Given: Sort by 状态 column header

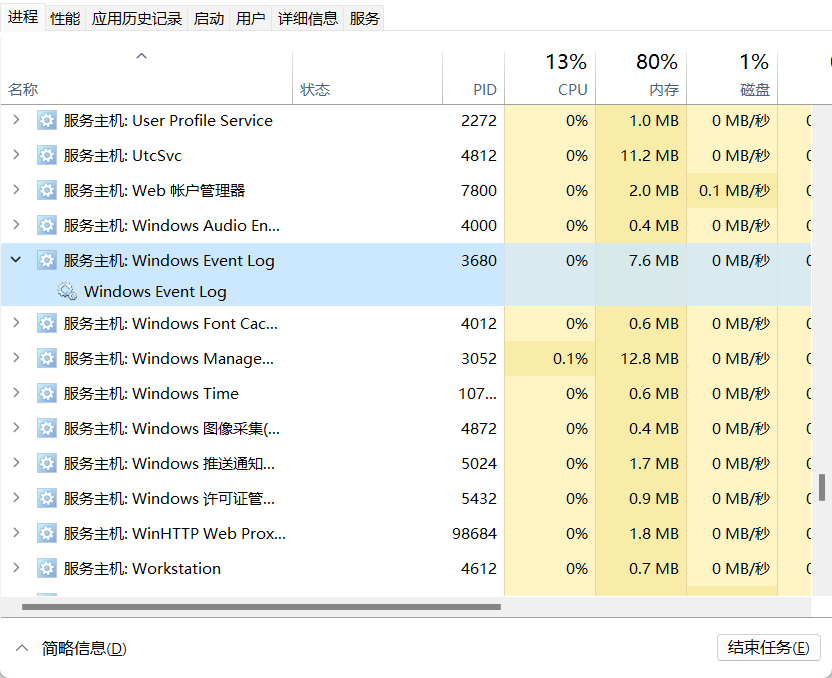Looking at the screenshot, I should 367,77.
